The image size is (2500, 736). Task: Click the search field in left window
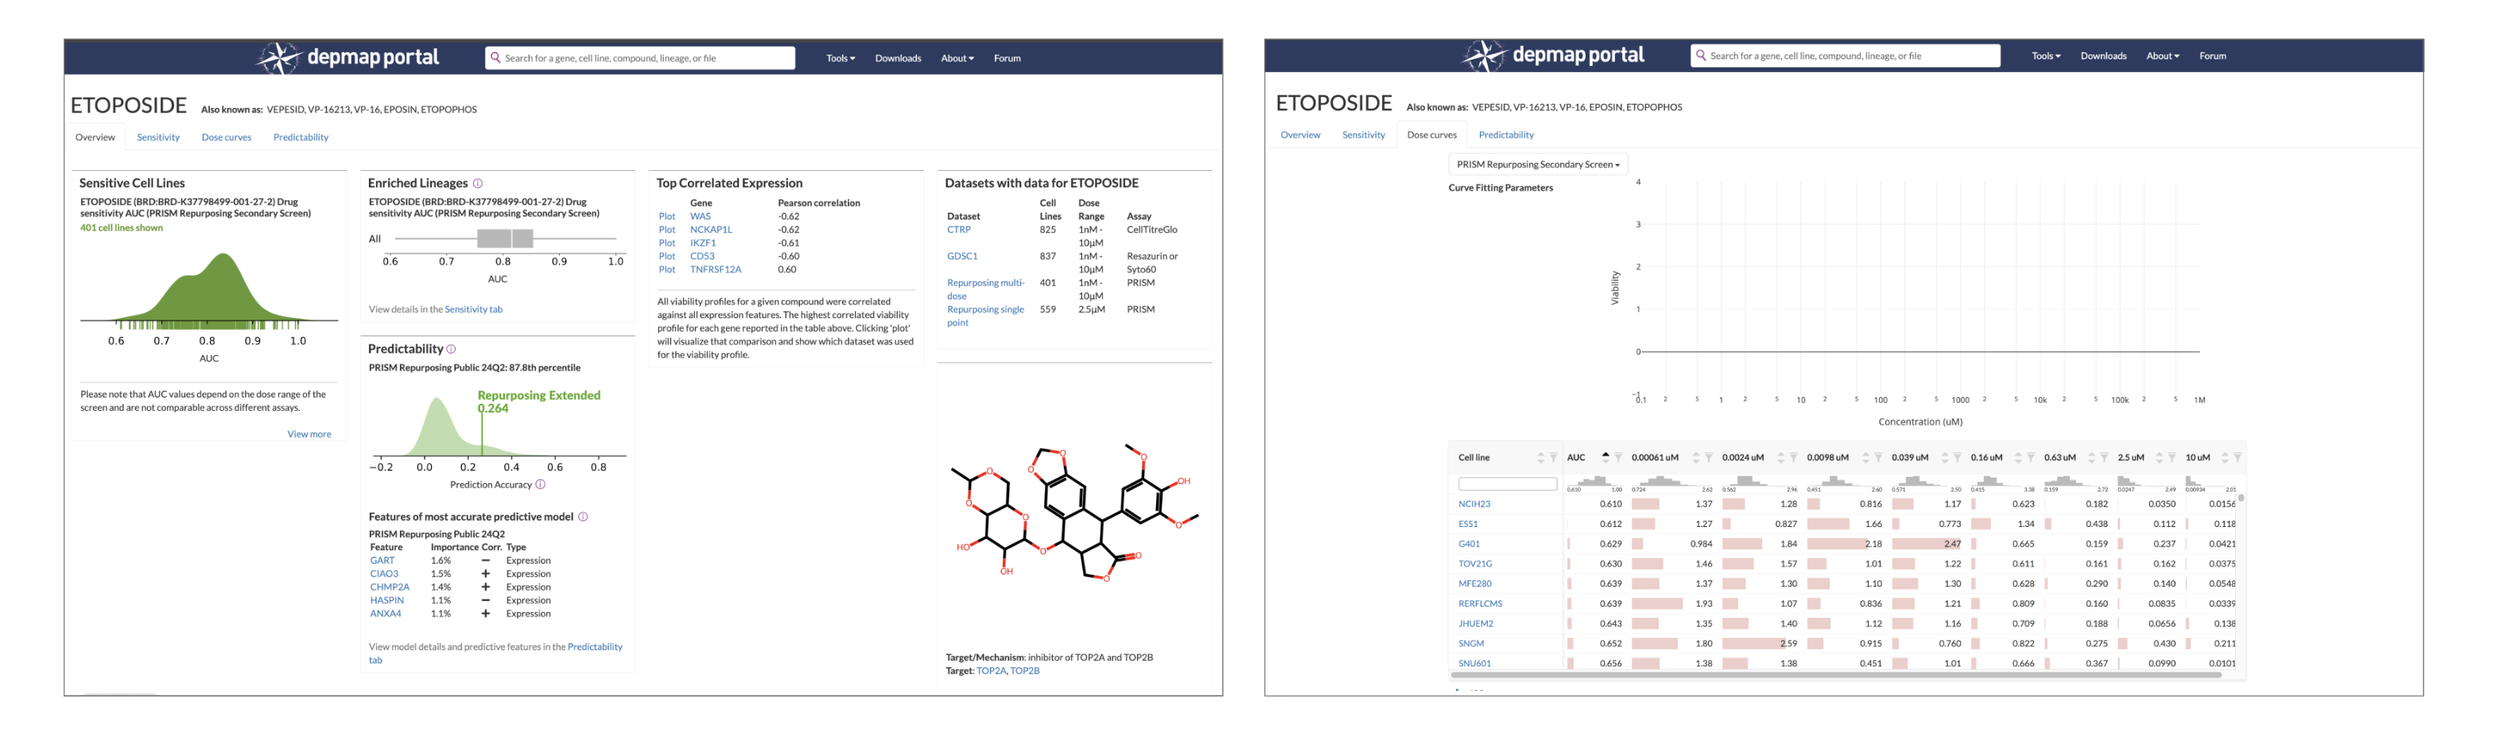640,58
